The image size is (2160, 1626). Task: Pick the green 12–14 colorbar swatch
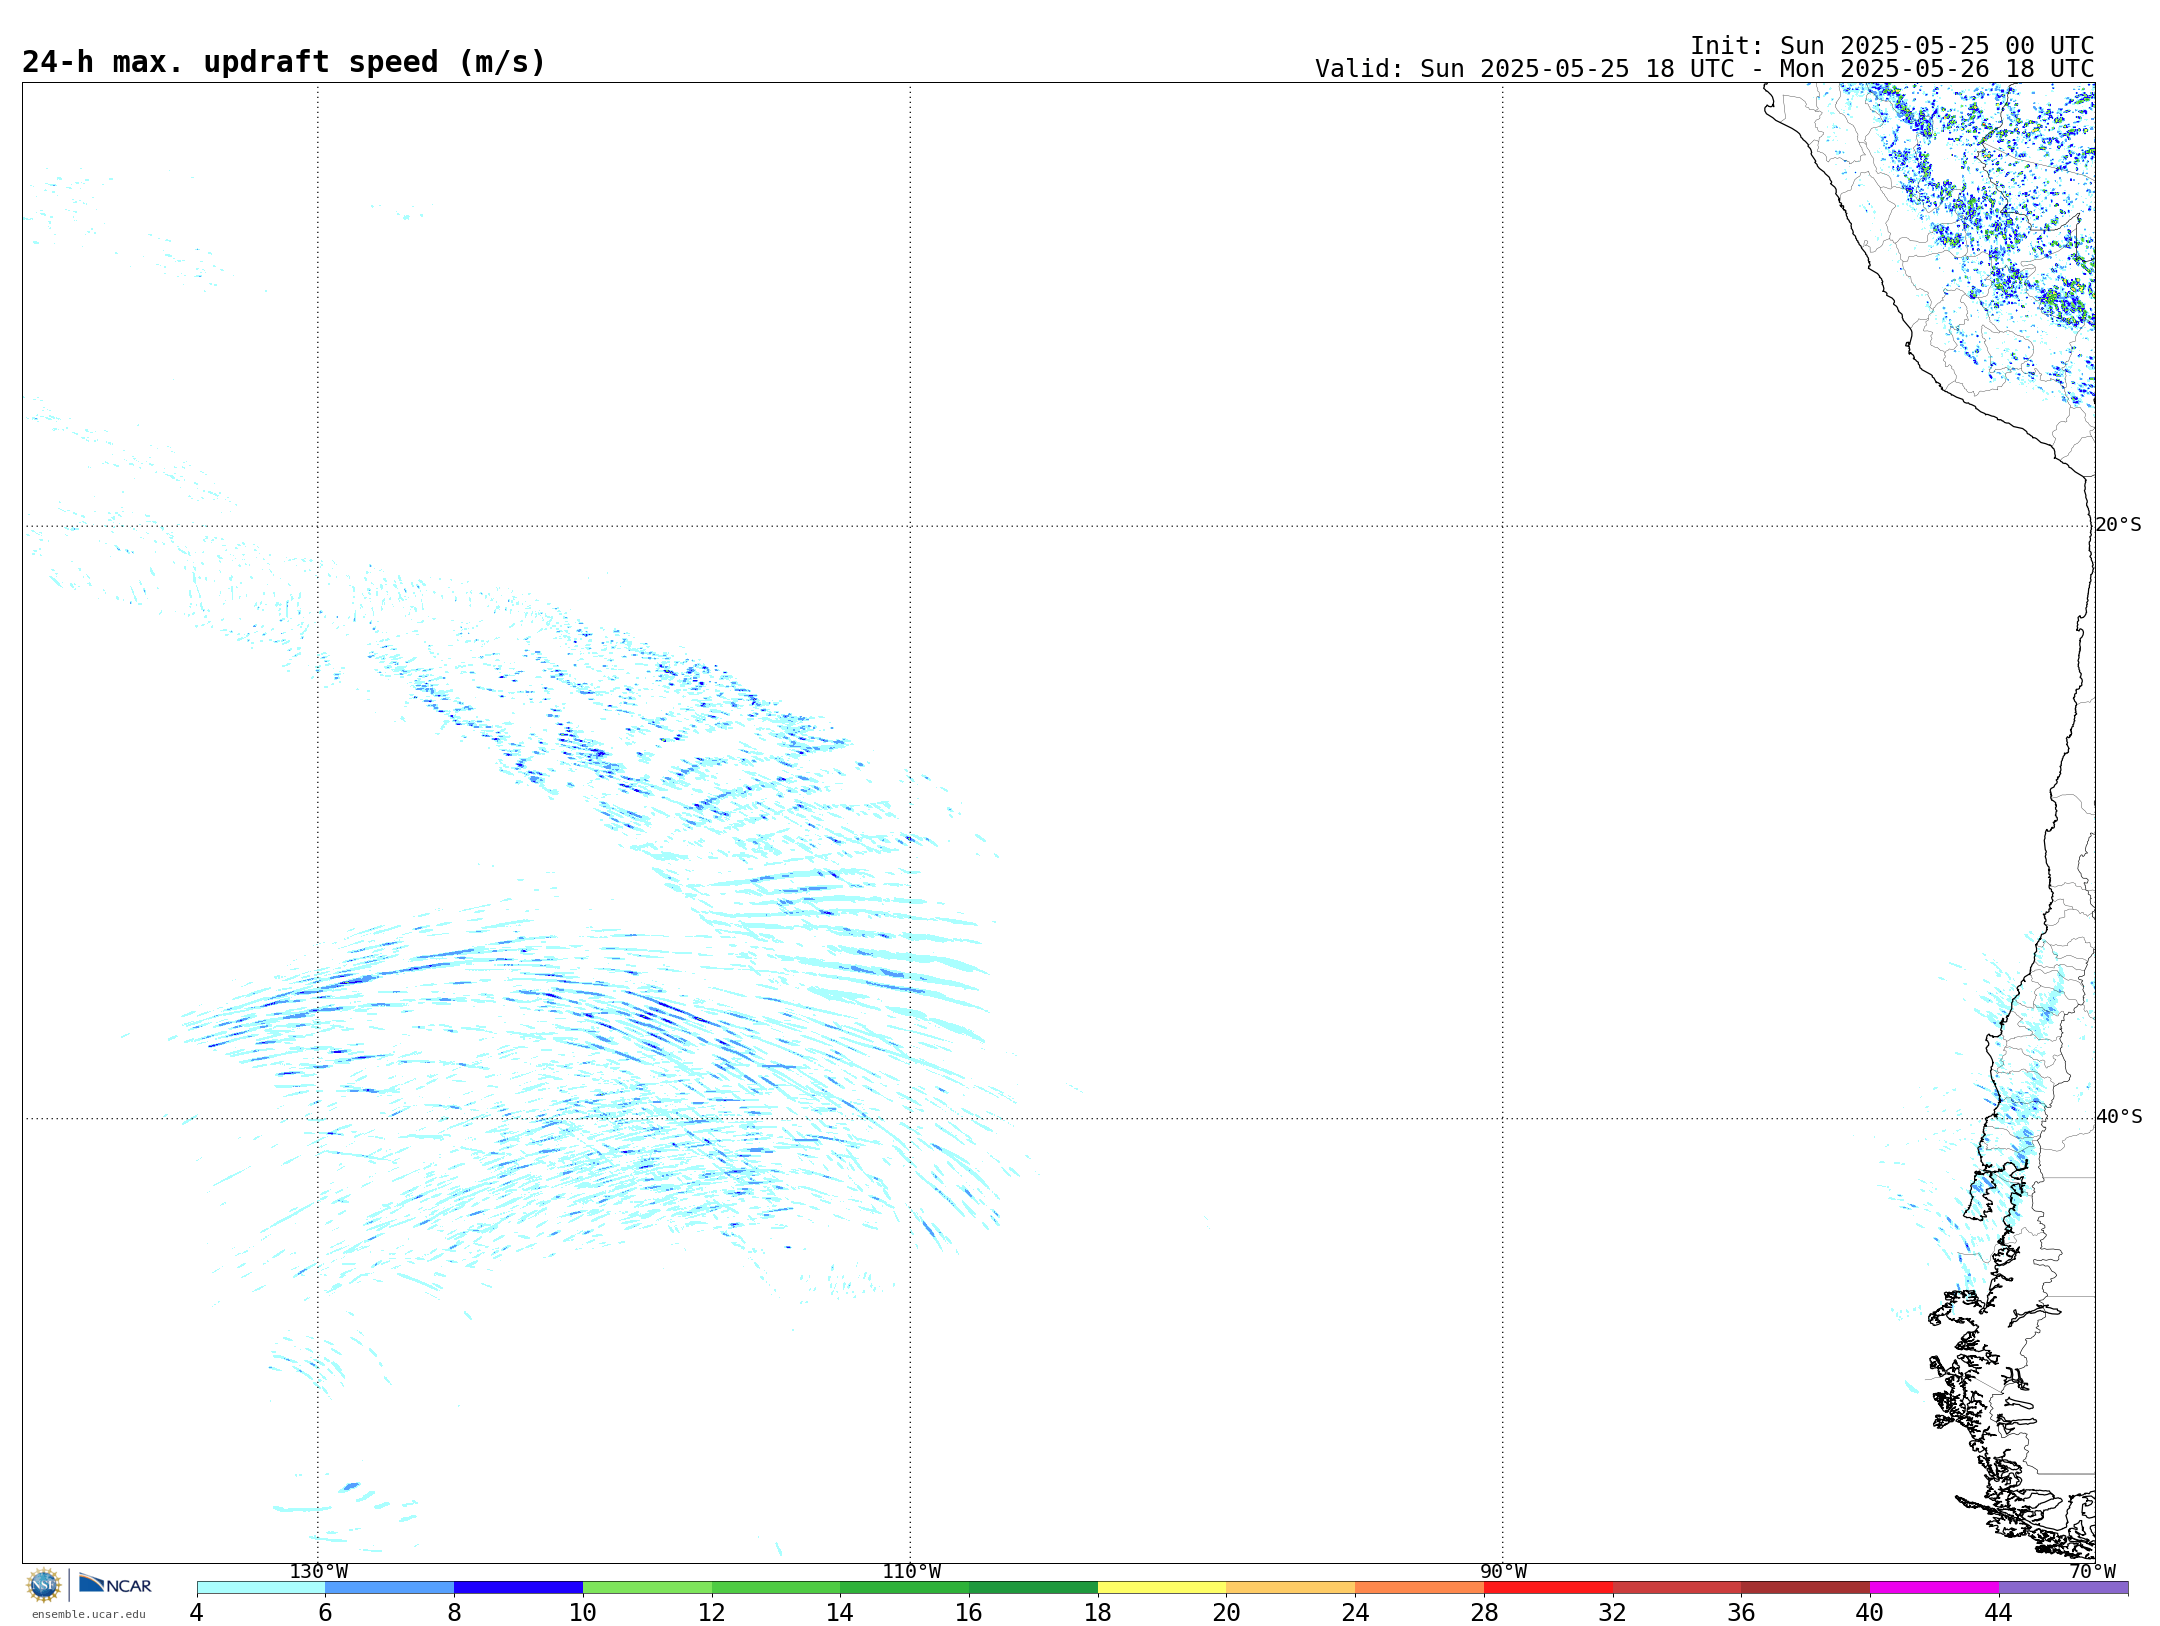click(x=776, y=1588)
